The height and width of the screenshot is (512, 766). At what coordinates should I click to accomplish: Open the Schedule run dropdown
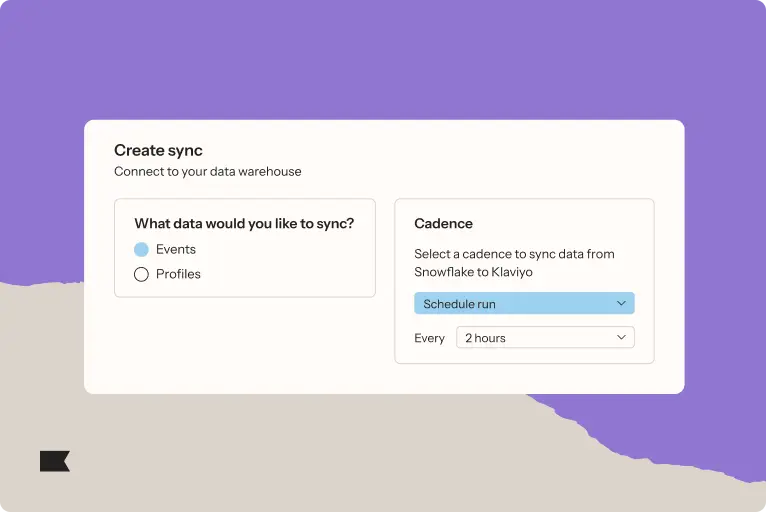[524, 303]
